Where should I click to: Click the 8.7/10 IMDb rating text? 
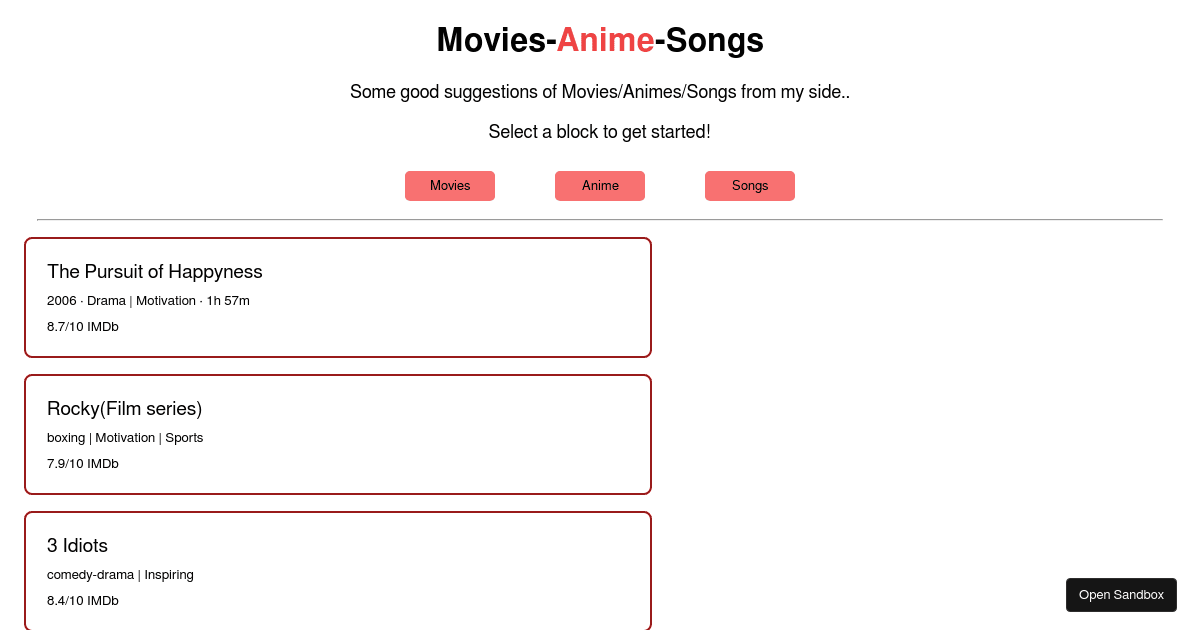click(83, 327)
